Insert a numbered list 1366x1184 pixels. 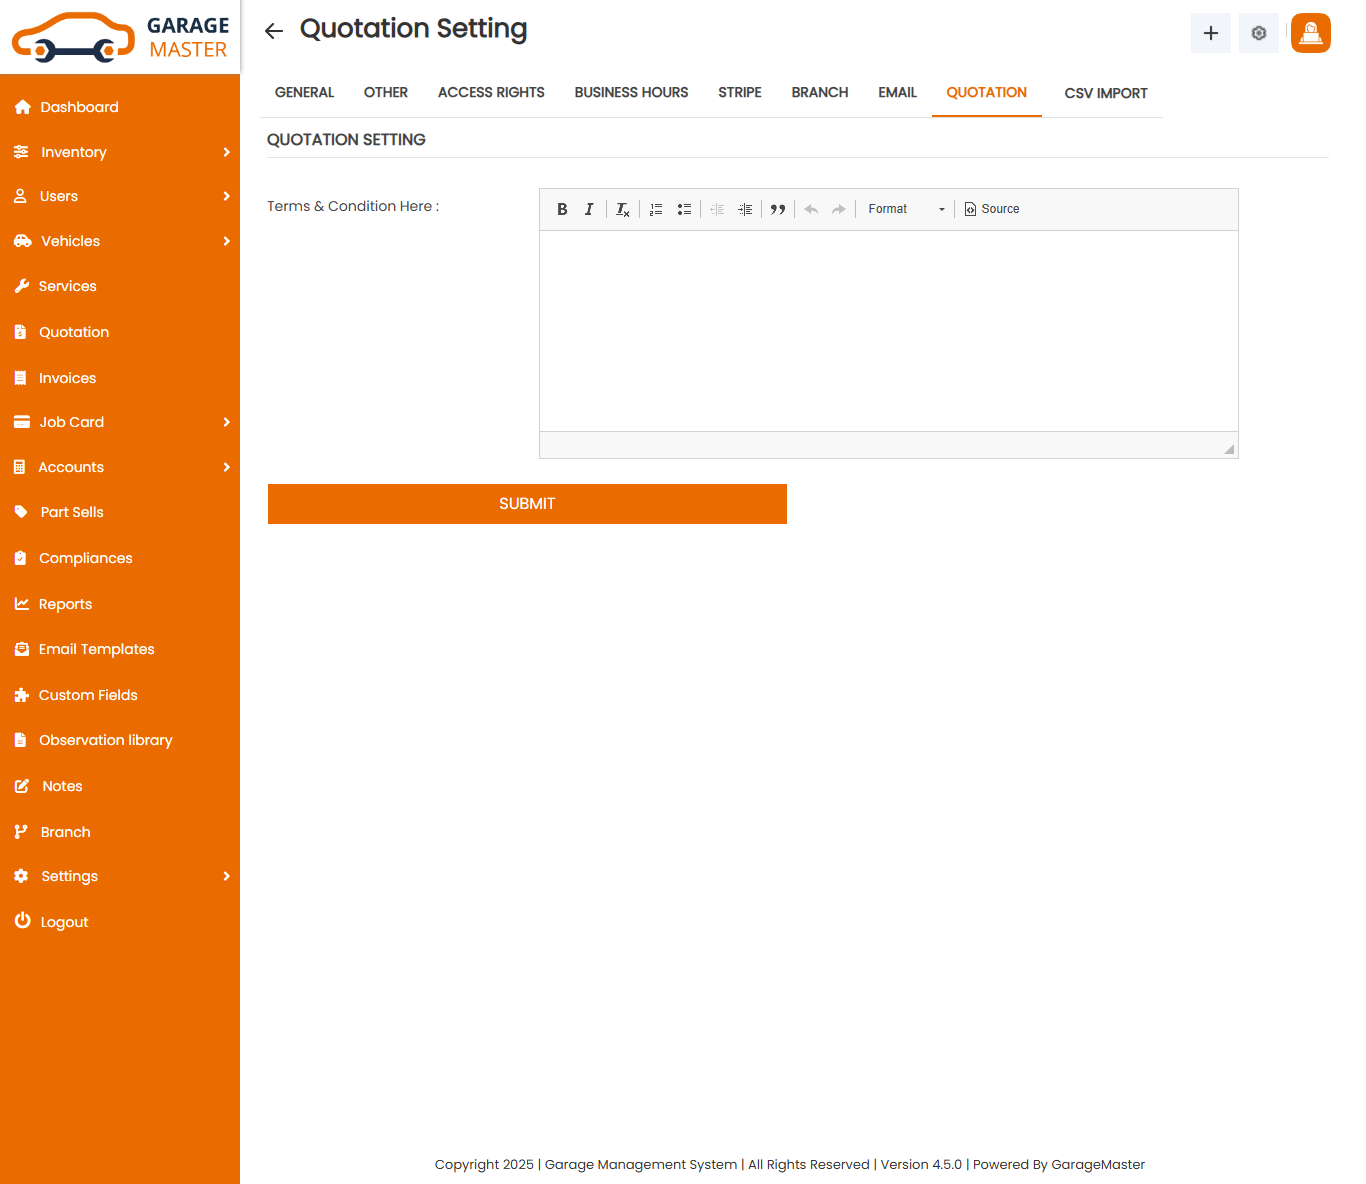pos(656,209)
